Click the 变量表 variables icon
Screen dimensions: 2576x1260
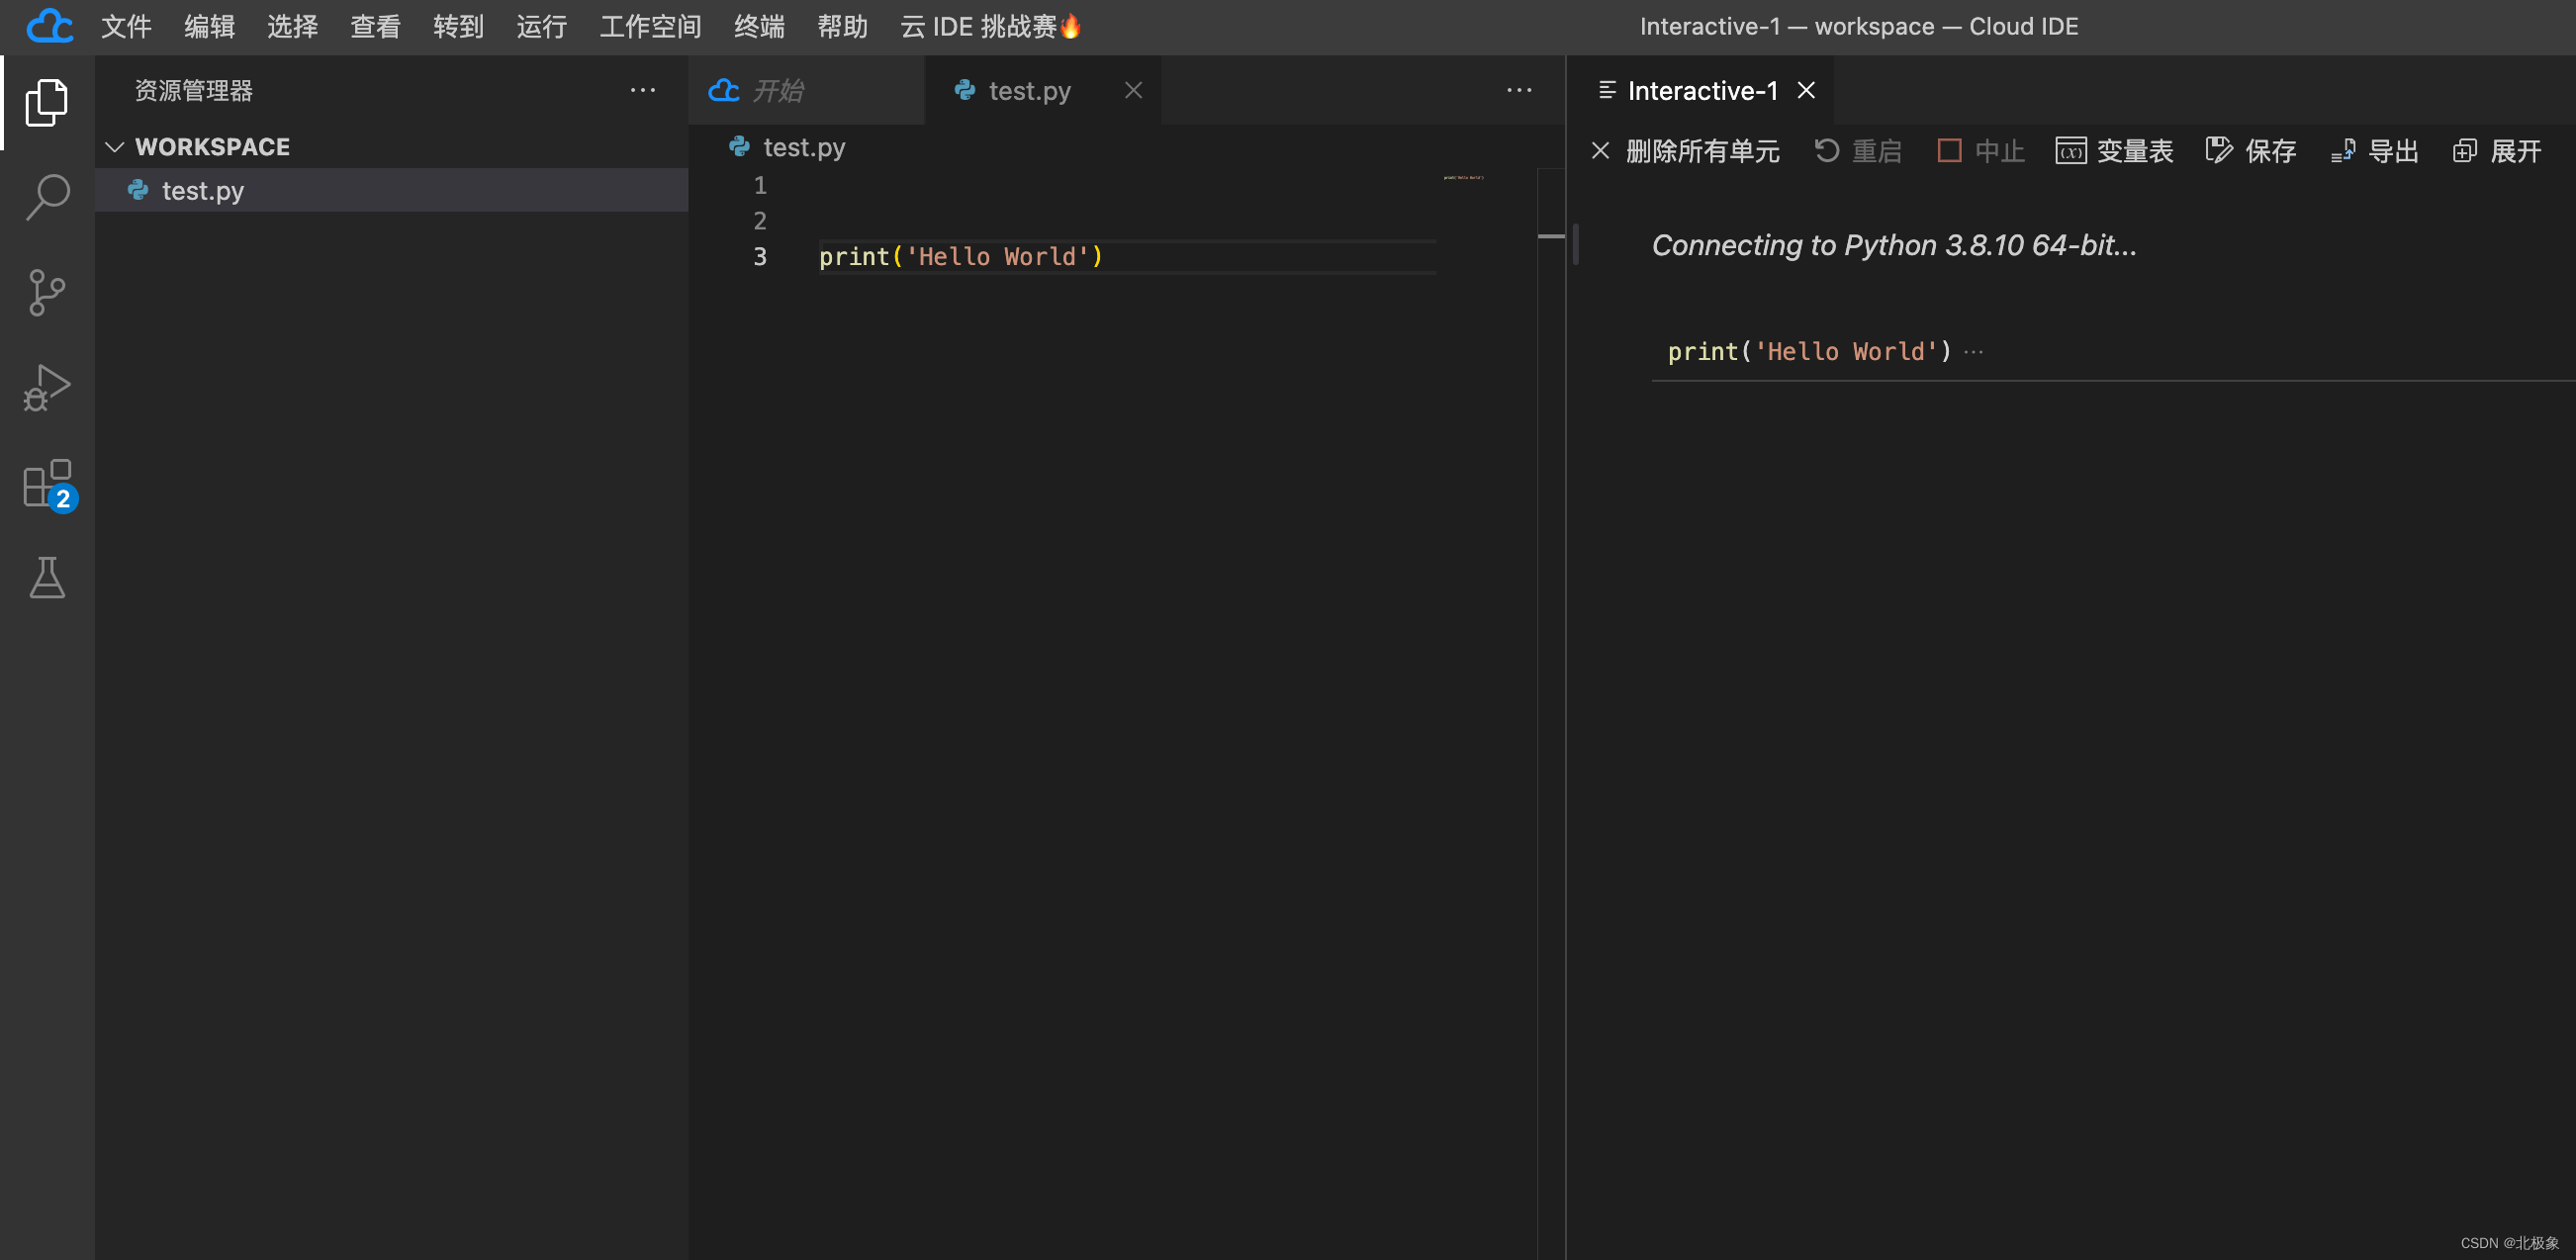click(2071, 151)
